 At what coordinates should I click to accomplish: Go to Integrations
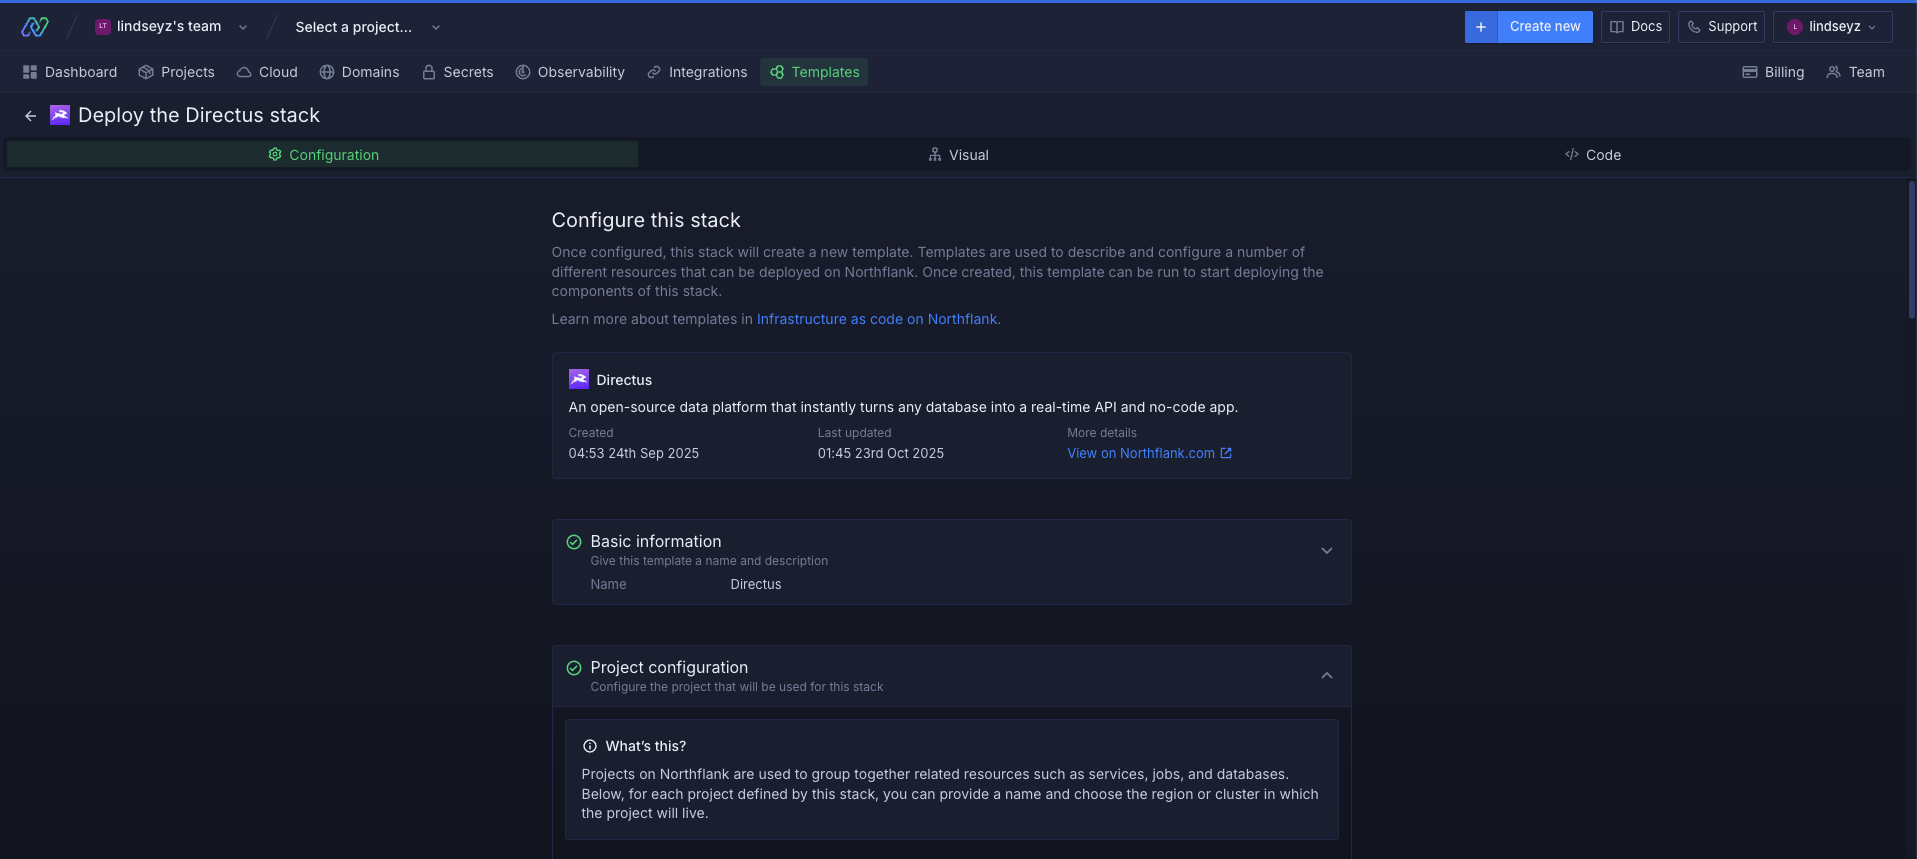698,72
